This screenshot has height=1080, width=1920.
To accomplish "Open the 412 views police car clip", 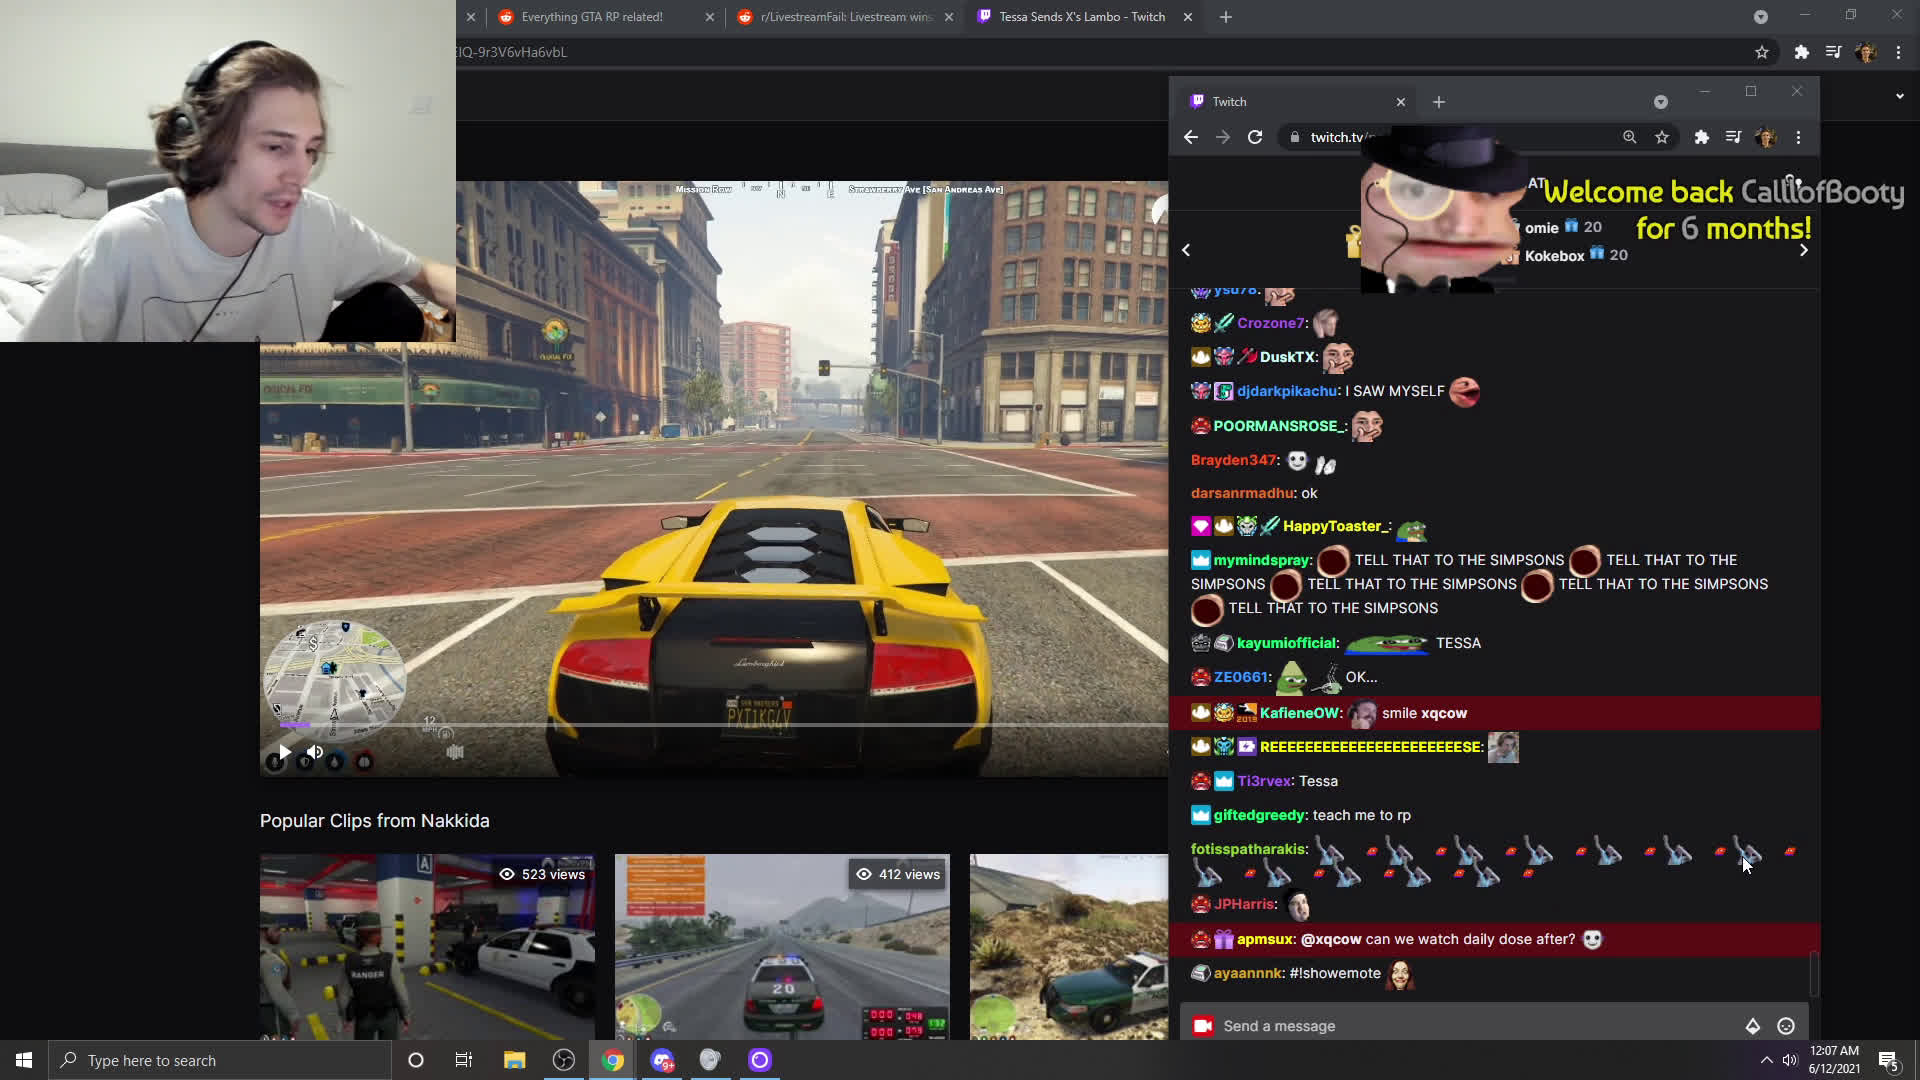I will pyautogui.click(x=782, y=946).
